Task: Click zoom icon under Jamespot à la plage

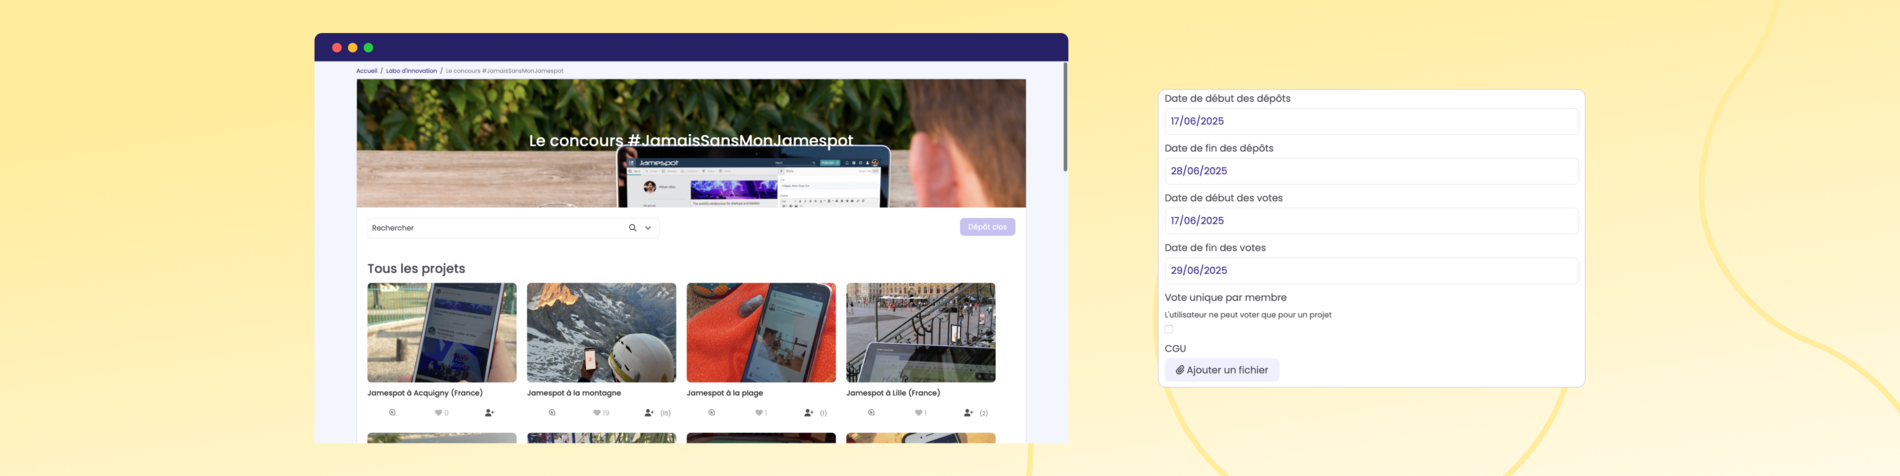Action: pos(712,412)
